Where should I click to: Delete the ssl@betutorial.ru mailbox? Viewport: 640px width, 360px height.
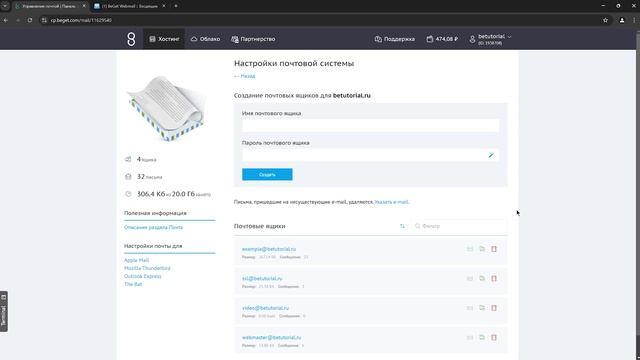494,278
